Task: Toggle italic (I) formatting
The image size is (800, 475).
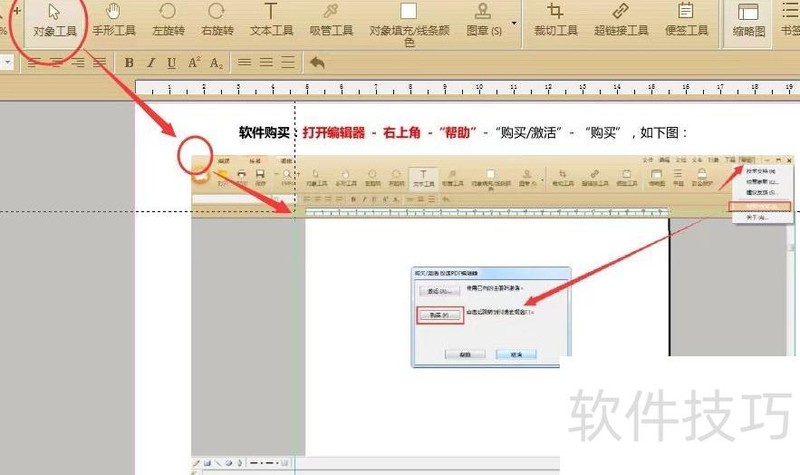Action: 151,63
